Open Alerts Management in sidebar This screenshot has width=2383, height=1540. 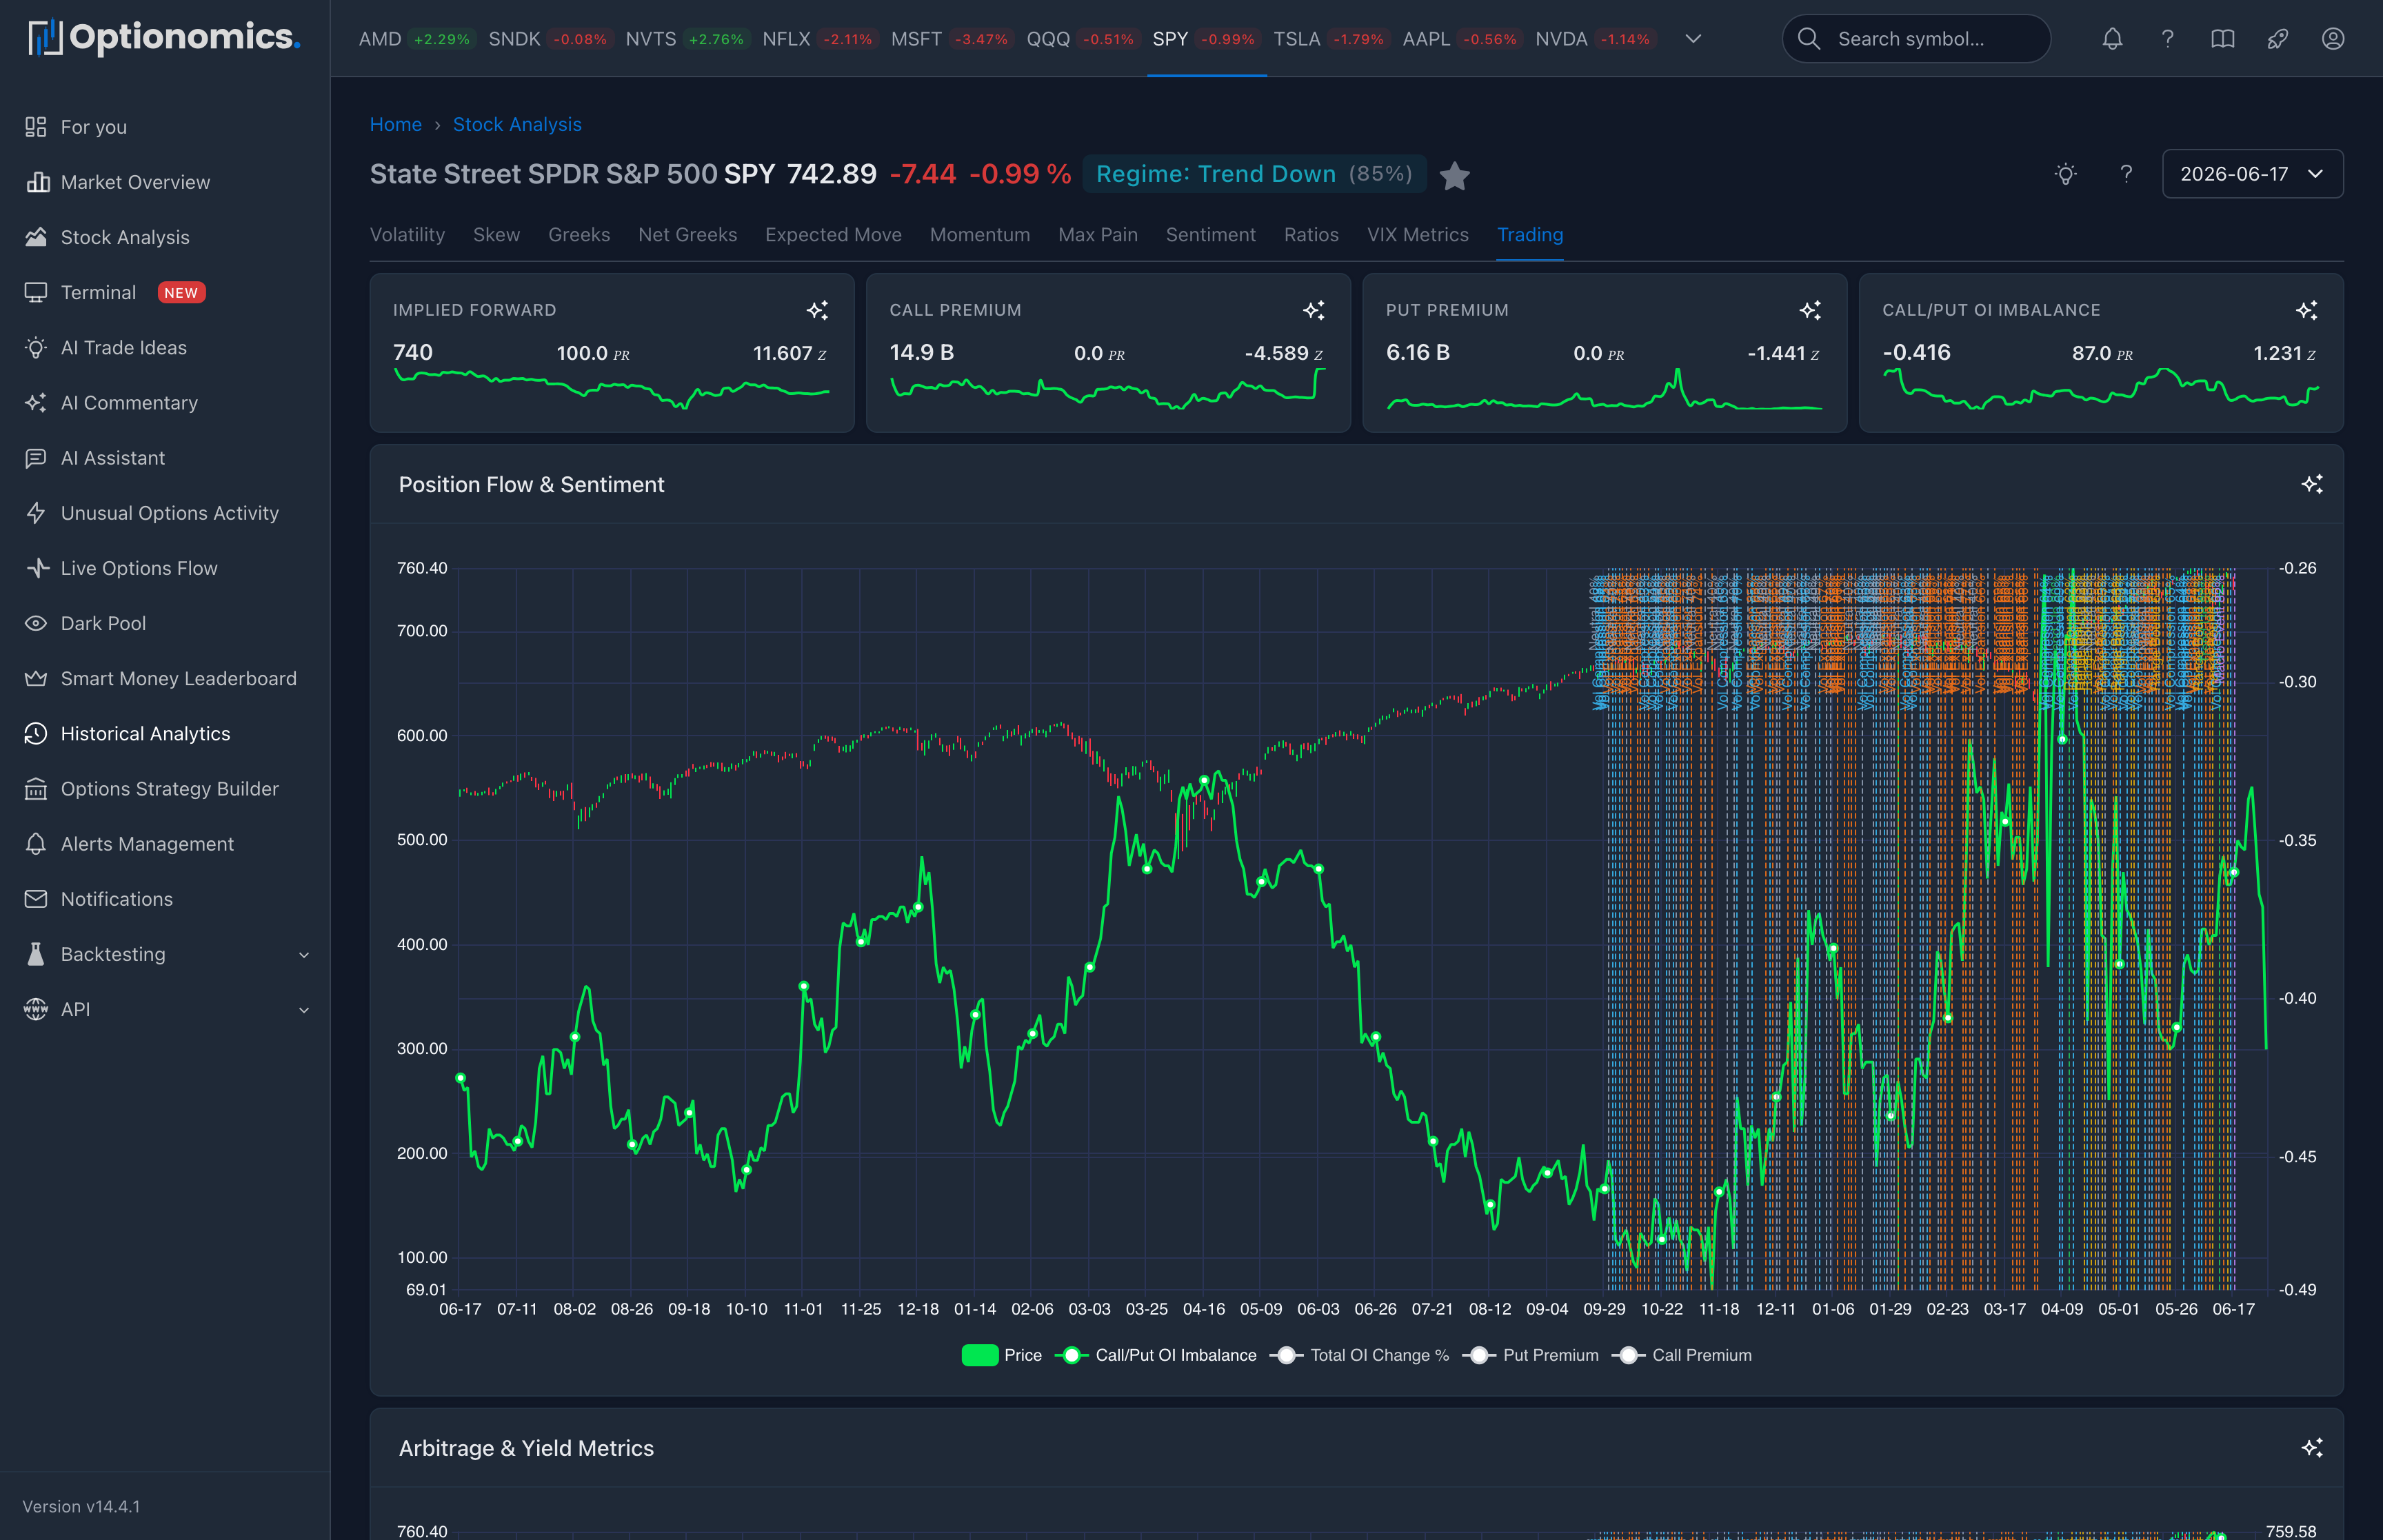pyautogui.click(x=165, y=844)
